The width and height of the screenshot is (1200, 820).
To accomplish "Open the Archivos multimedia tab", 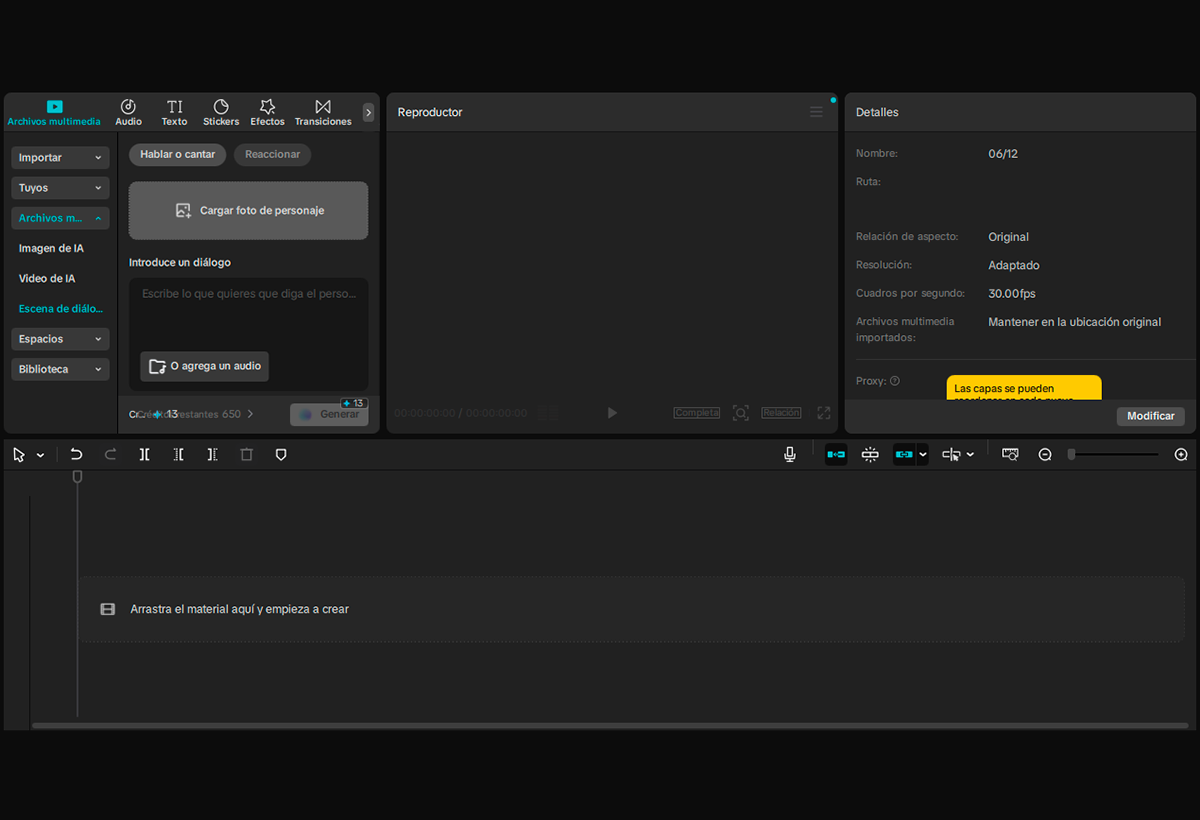I will pyautogui.click(x=54, y=112).
